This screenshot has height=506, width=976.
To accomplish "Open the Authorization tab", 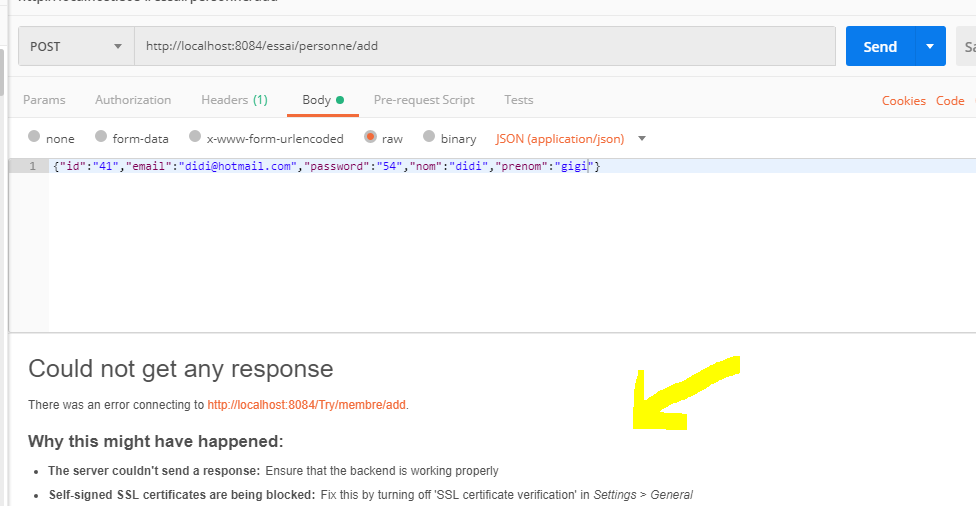I will point(133,100).
